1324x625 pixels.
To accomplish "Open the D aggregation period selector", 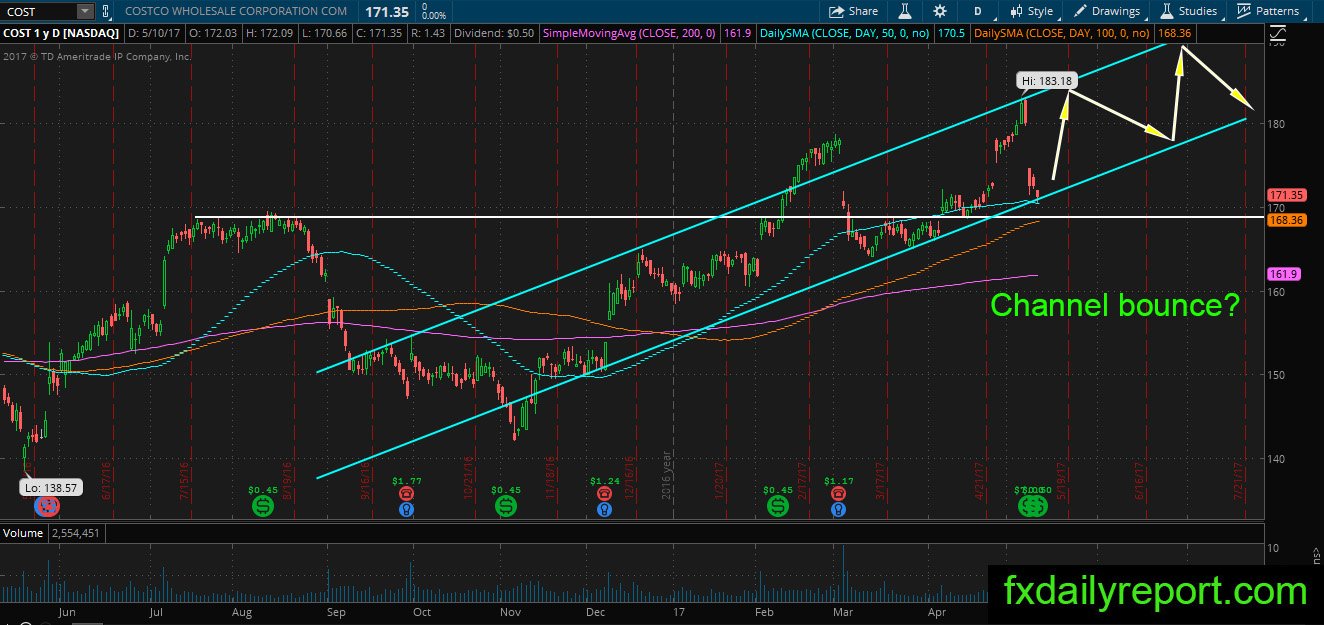I will coord(977,11).
